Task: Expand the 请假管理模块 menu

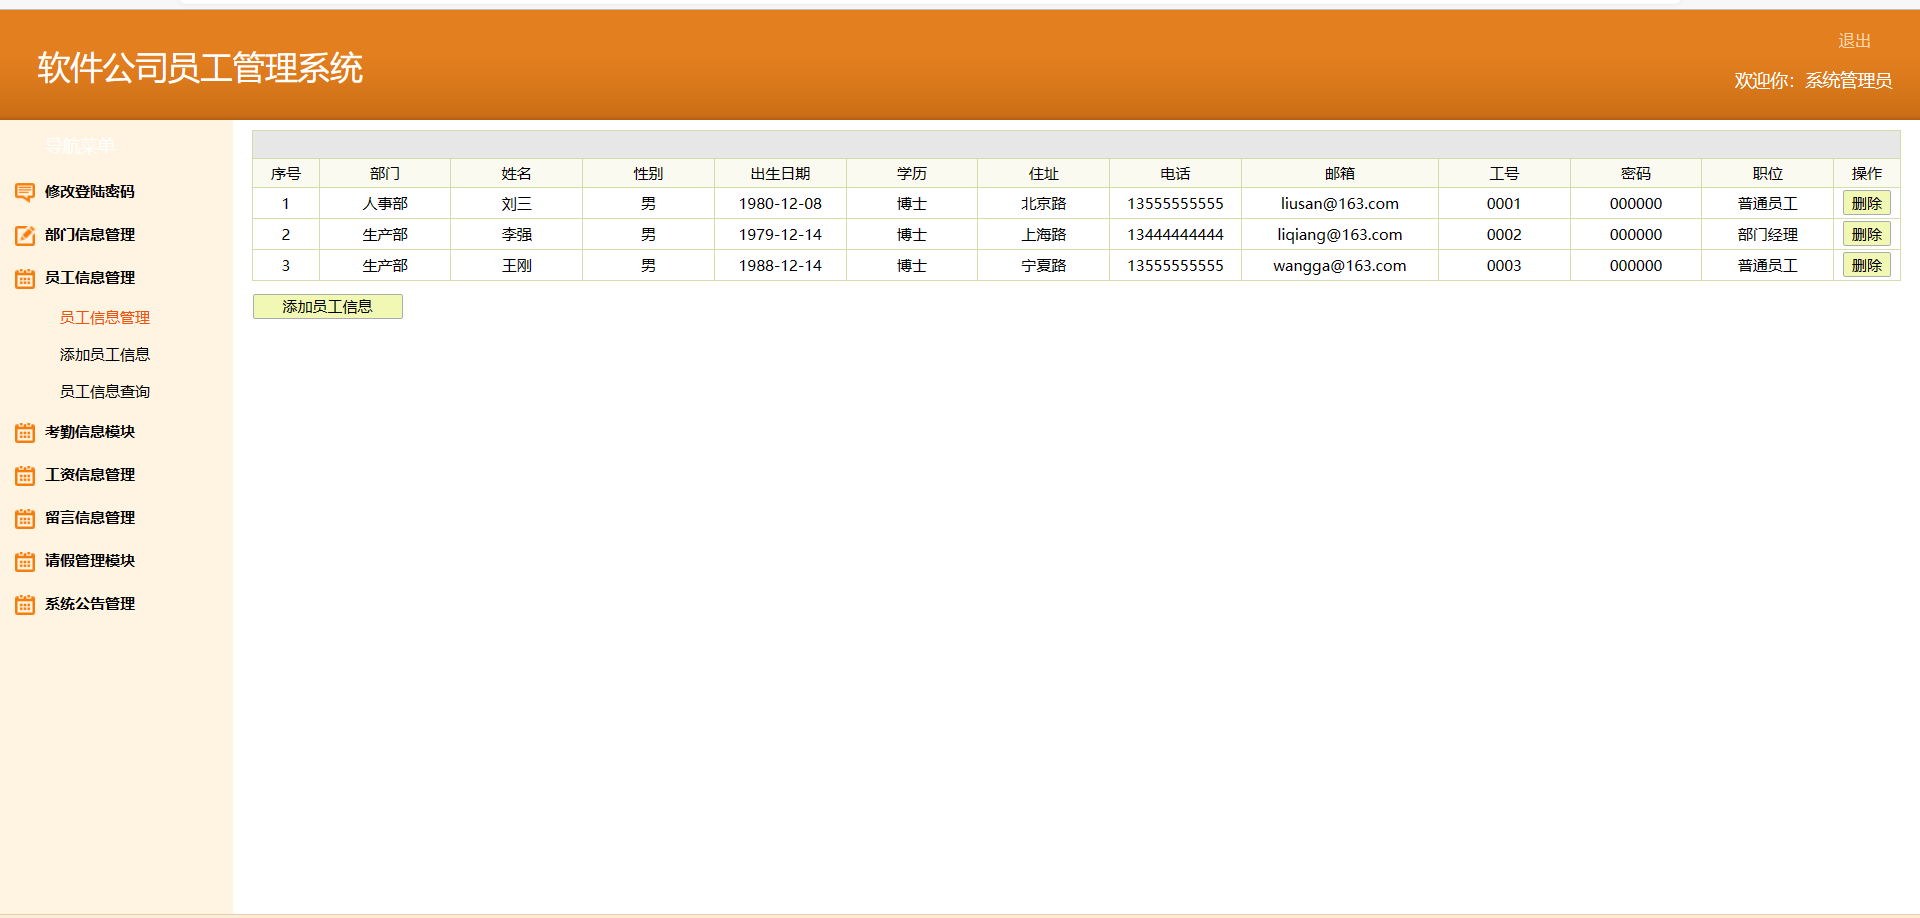Action: tap(89, 560)
